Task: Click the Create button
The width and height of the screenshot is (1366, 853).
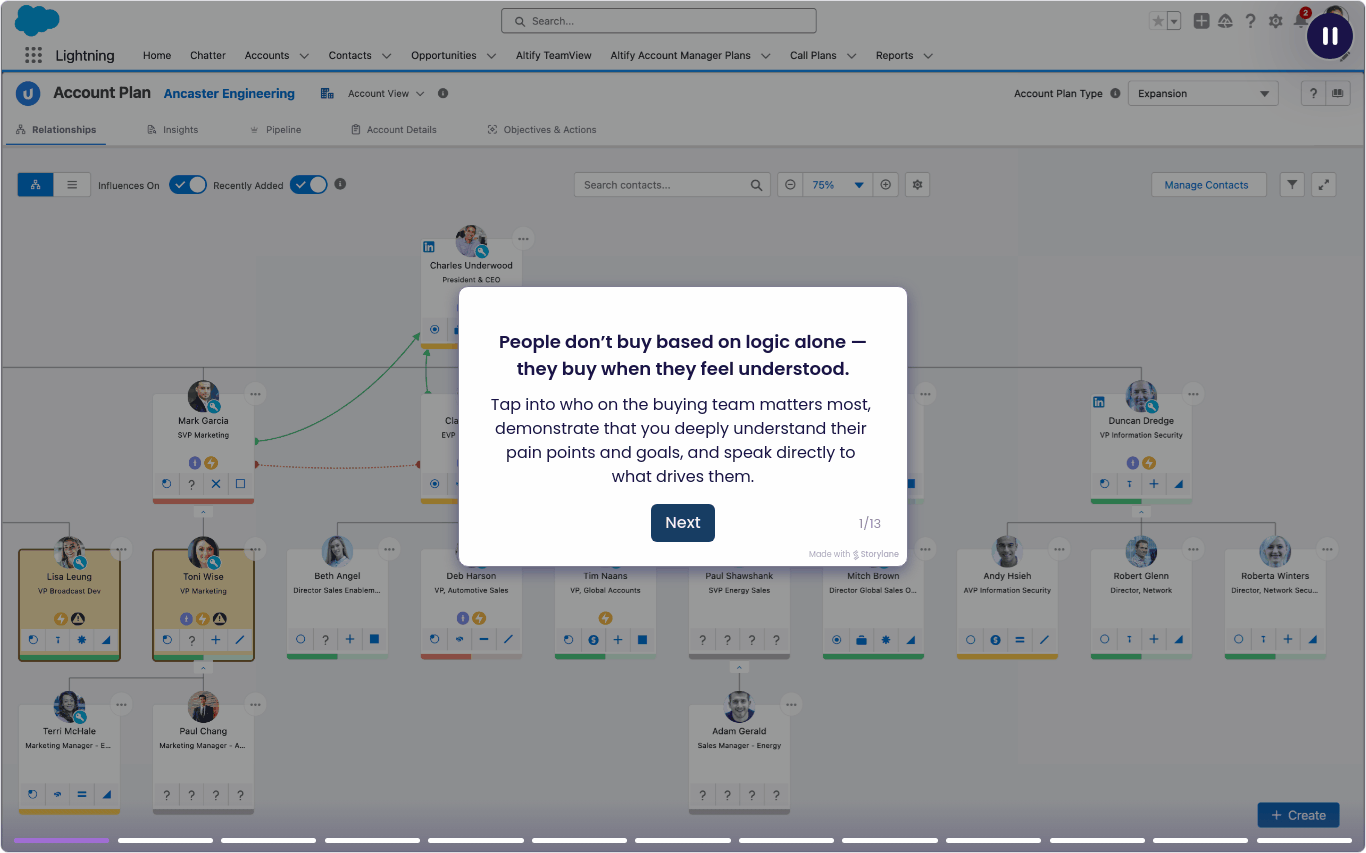Action: click(1298, 815)
